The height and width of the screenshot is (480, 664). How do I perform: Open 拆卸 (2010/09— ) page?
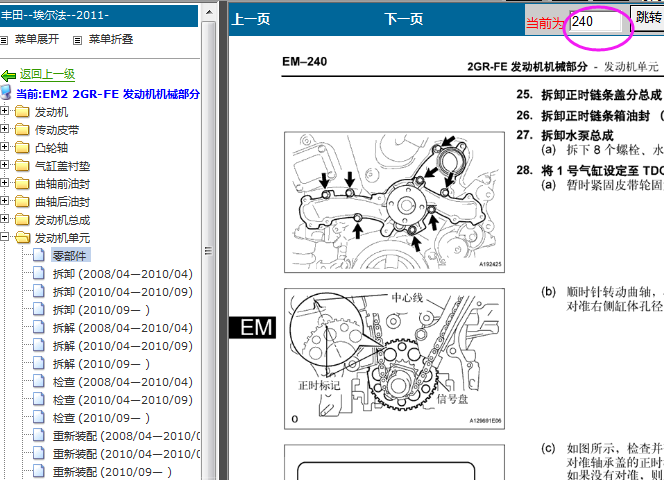coord(101,310)
